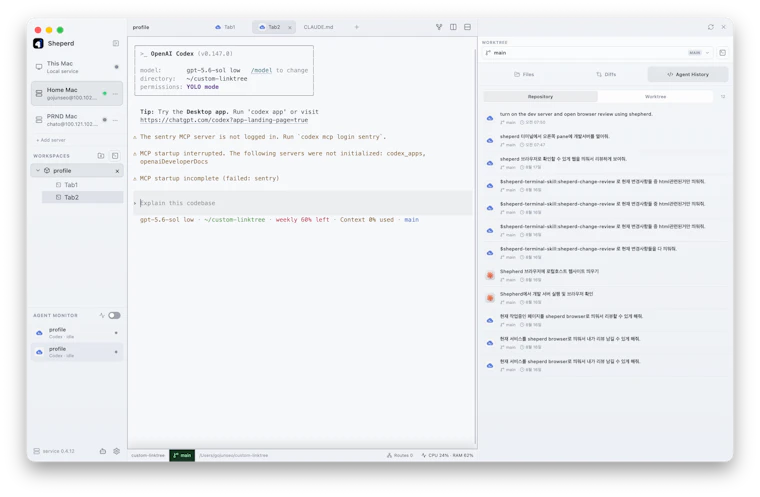
Task: Select This Mac local service
Action: (77, 67)
